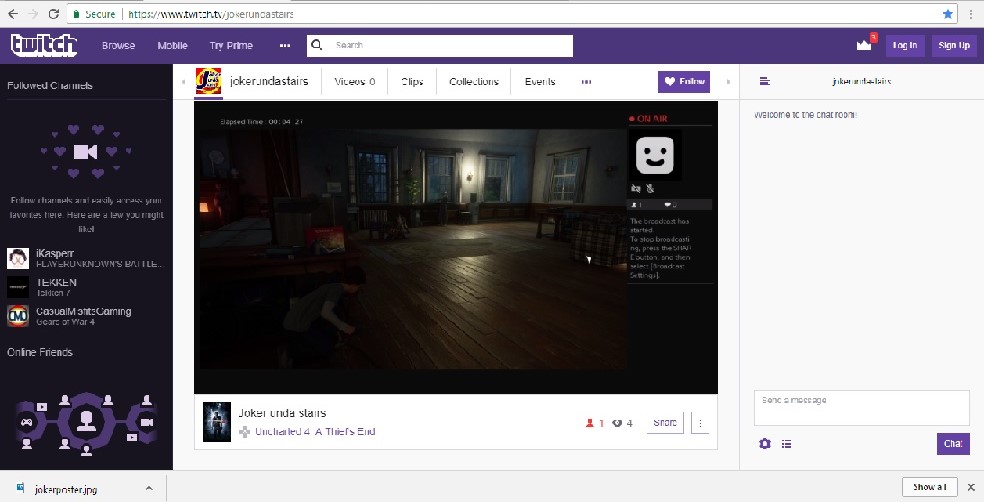This screenshot has width=984, height=502.
Task: Reload the page with refresh icon
Action: 53,14
